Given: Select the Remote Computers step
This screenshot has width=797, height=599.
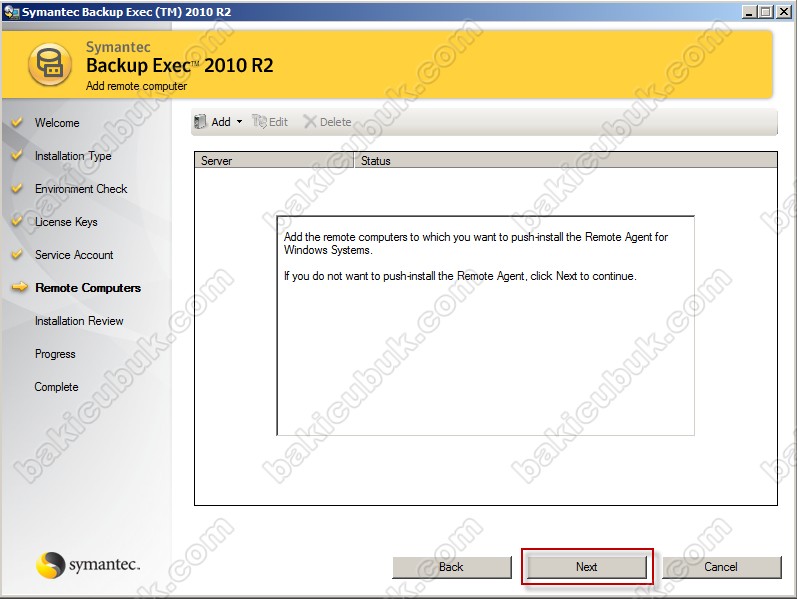Looking at the screenshot, I should click(88, 288).
